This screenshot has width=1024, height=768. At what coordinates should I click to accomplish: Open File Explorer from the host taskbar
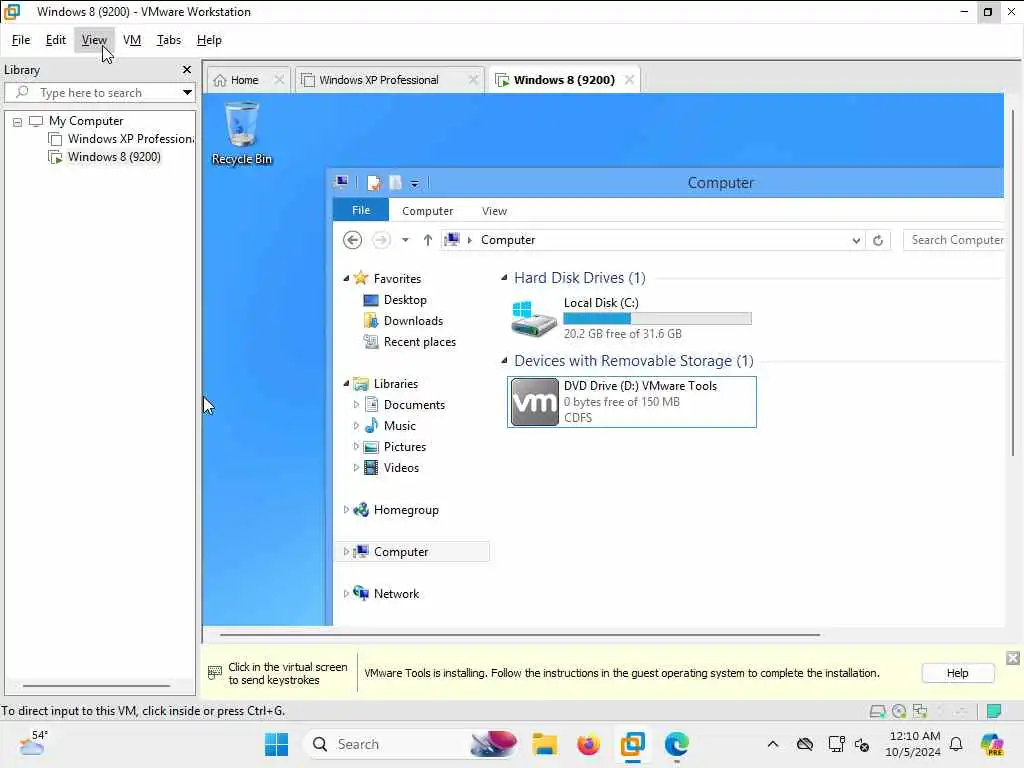[x=545, y=744]
